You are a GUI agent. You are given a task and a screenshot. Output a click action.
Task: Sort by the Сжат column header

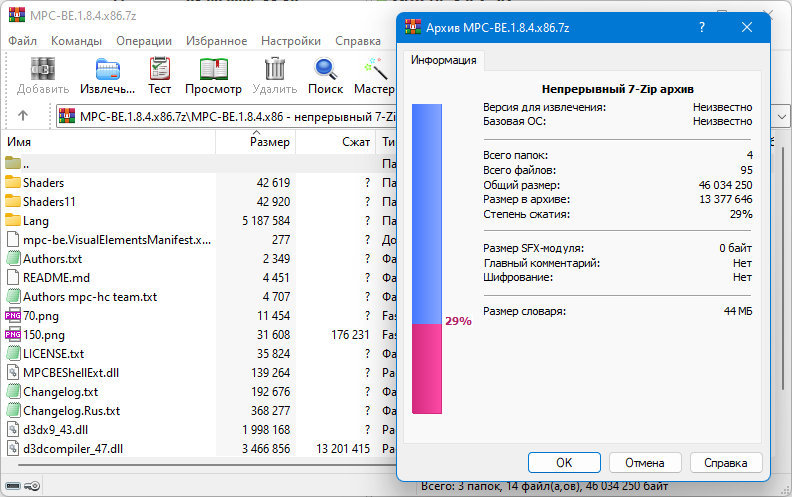(x=335, y=142)
